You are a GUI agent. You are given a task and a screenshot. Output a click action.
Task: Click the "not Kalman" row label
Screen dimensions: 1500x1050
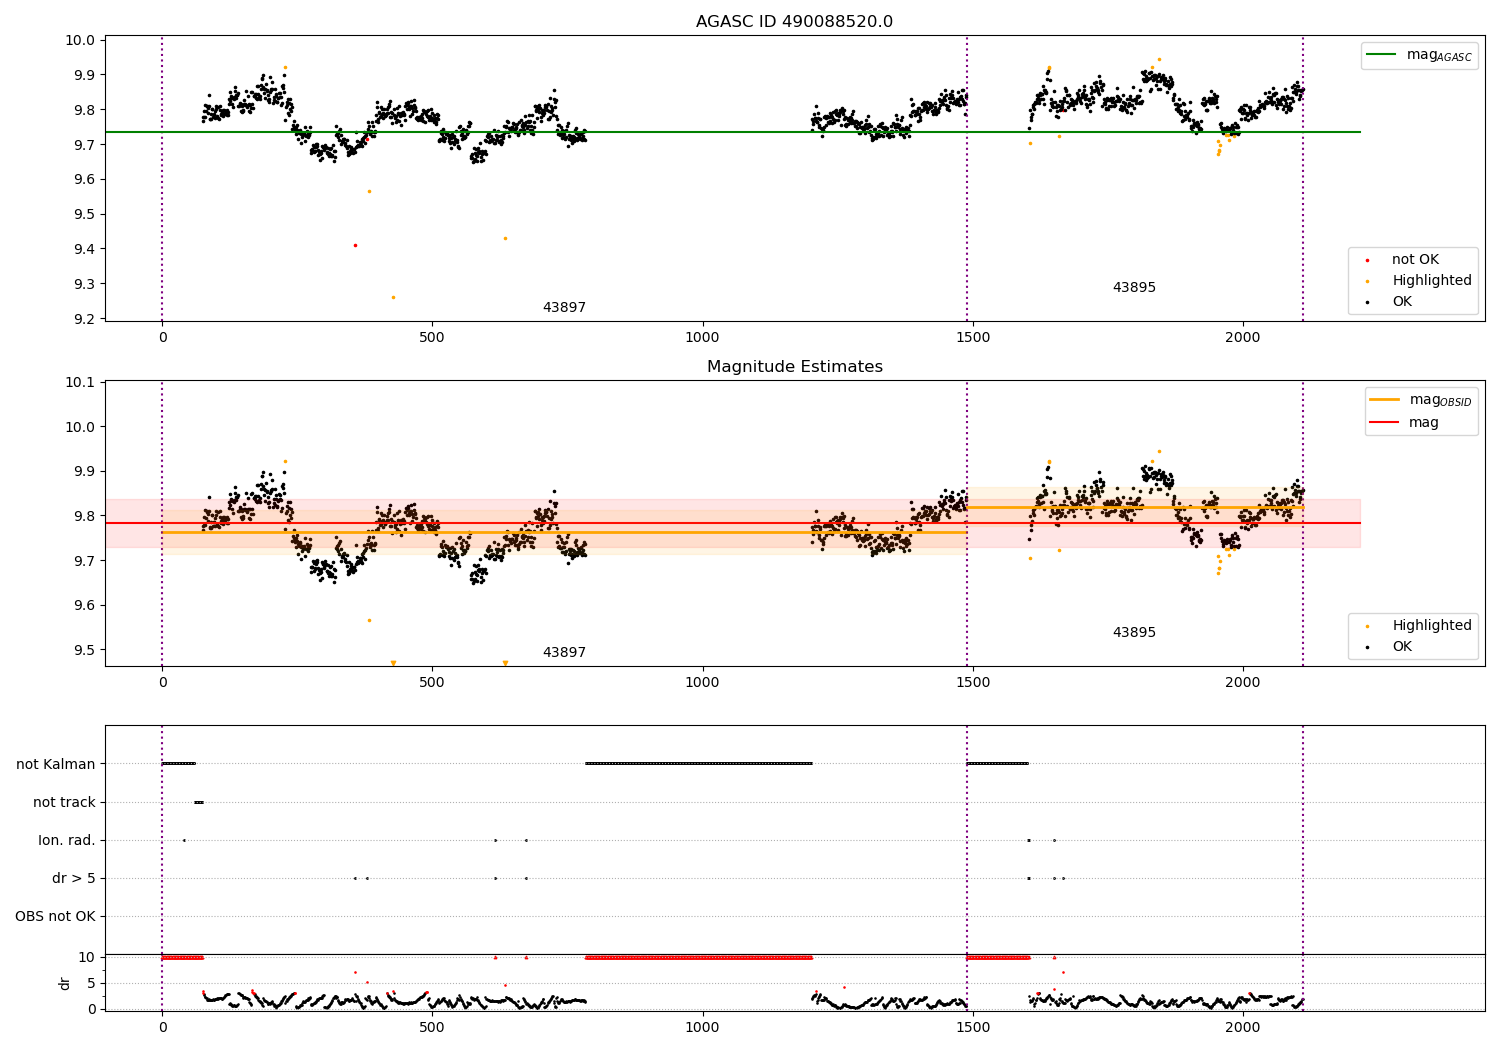(x=56, y=765)
